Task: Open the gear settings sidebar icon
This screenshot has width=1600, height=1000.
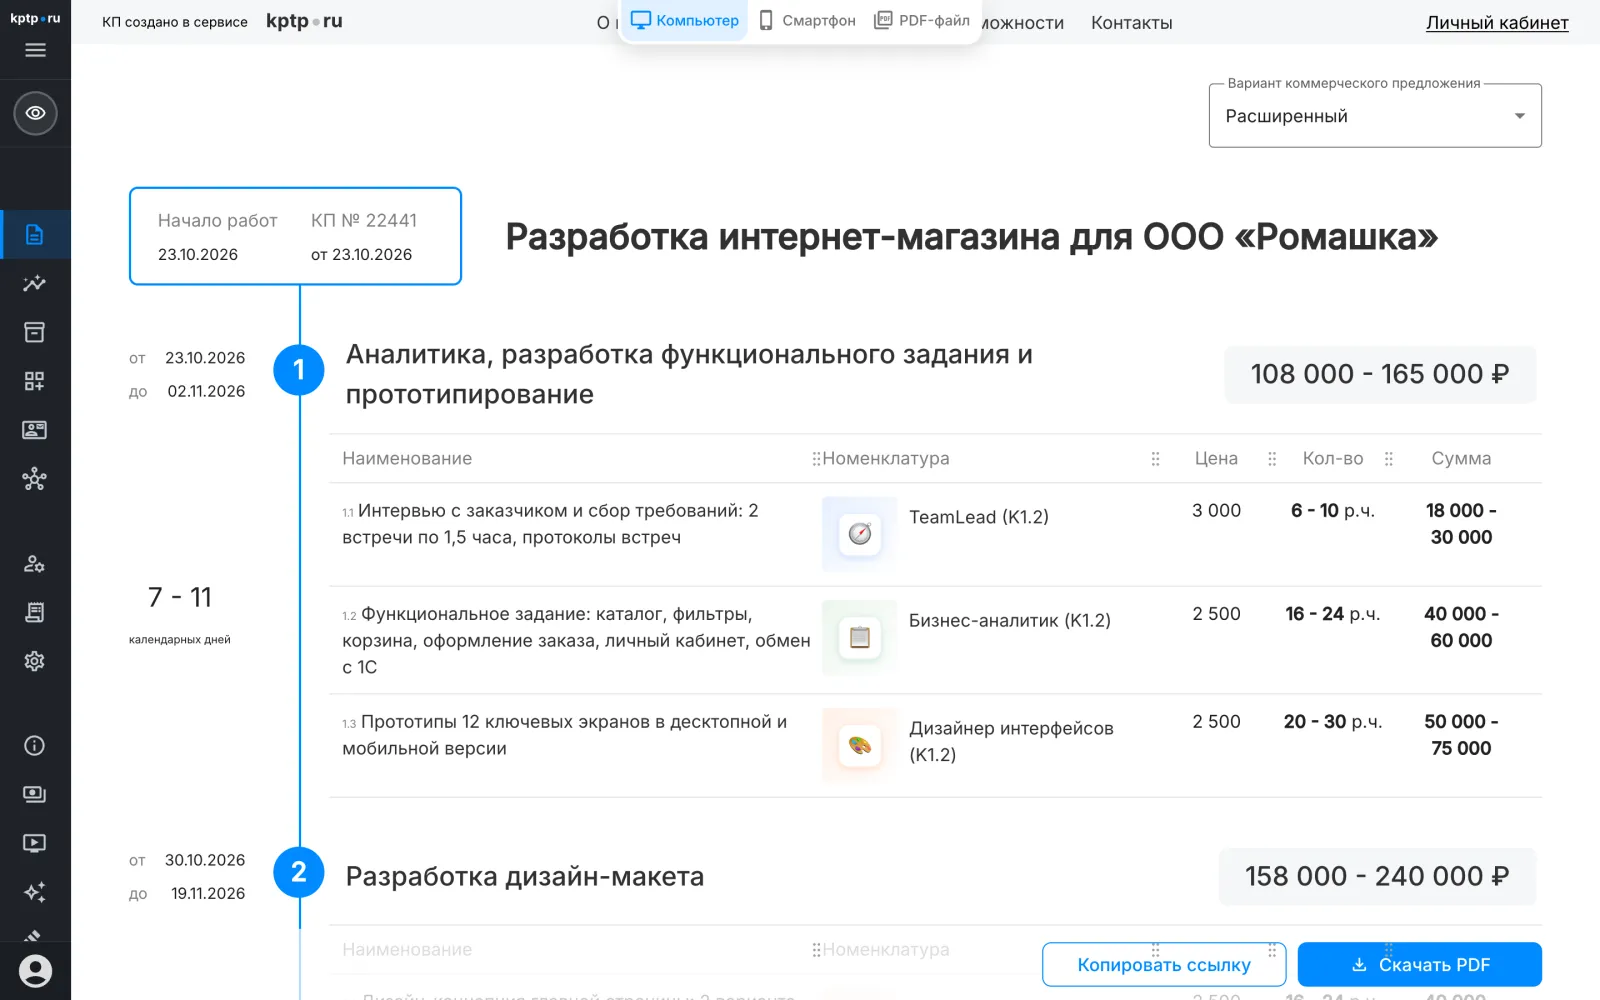Action: (35, 661)
